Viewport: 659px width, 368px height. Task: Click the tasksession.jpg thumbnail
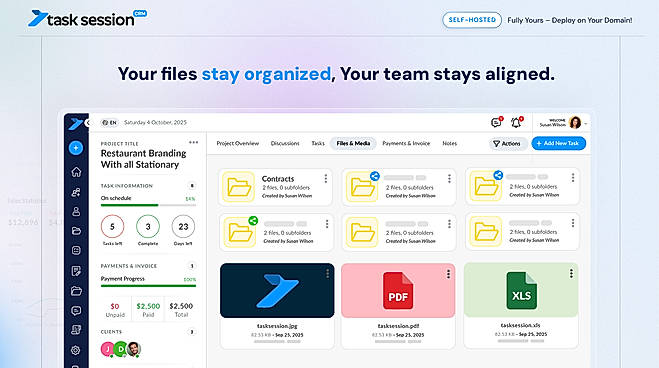tap(277, 290)
